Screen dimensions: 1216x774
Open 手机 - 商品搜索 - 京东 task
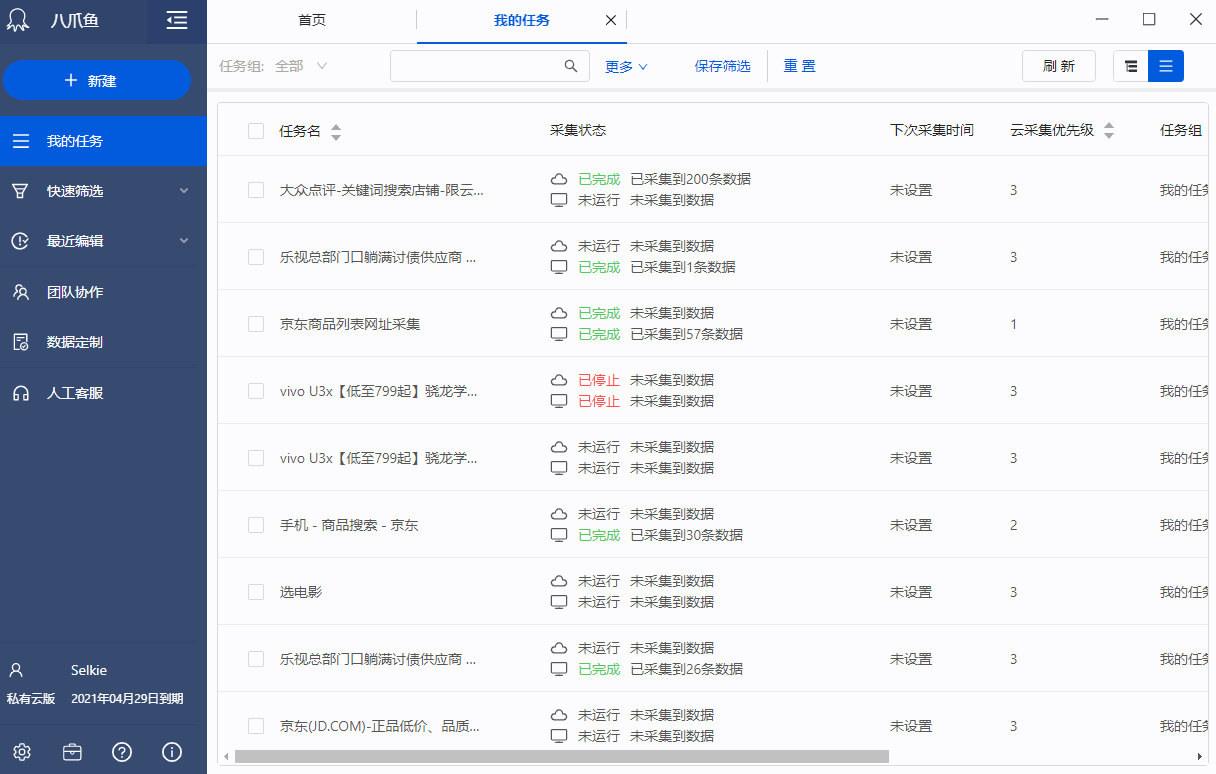click(349, 525)
